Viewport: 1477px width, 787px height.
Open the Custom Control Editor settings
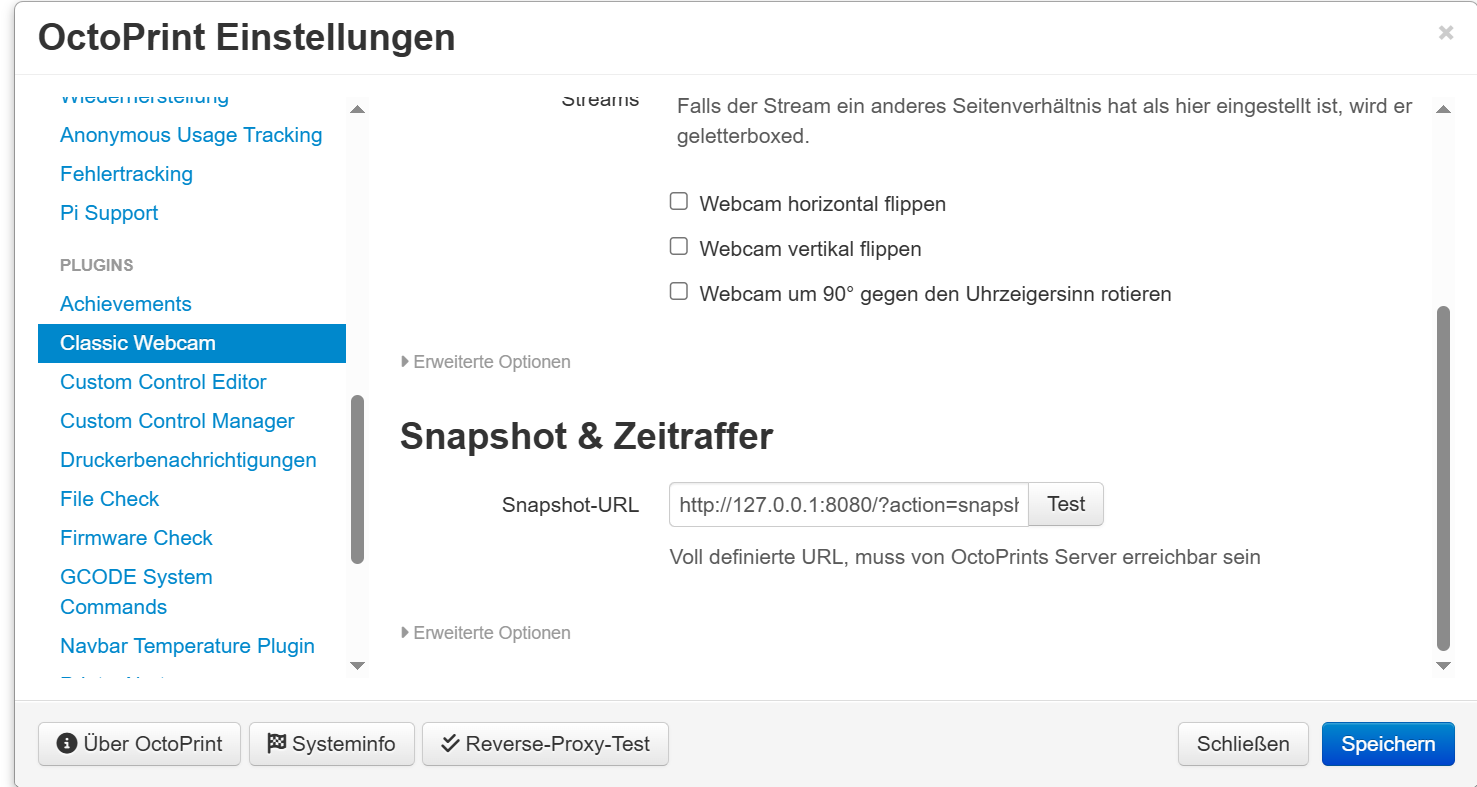(163, 382)
